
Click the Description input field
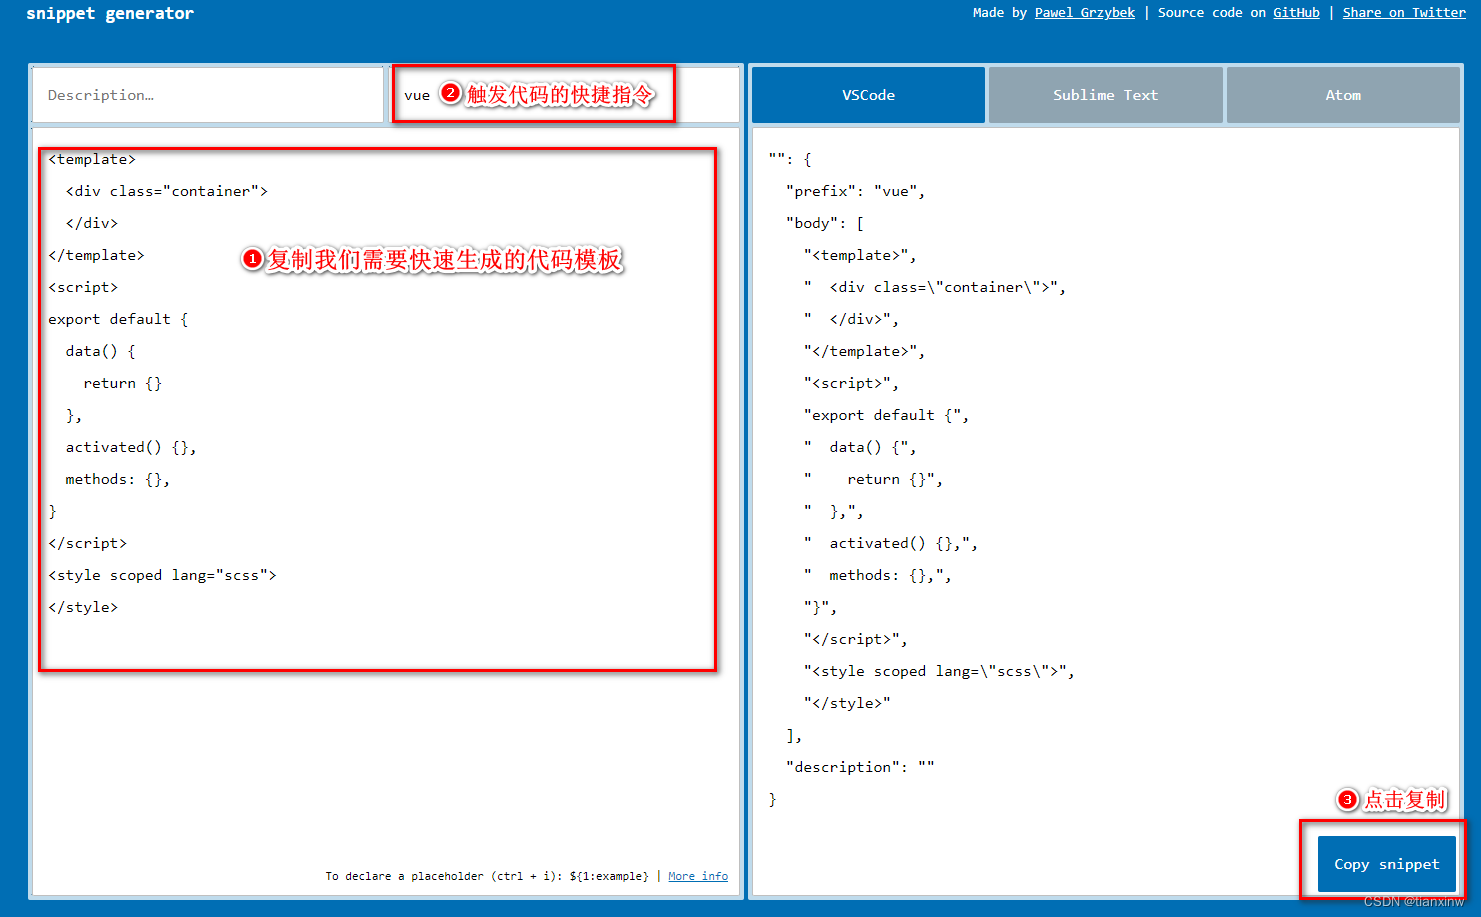208,95
